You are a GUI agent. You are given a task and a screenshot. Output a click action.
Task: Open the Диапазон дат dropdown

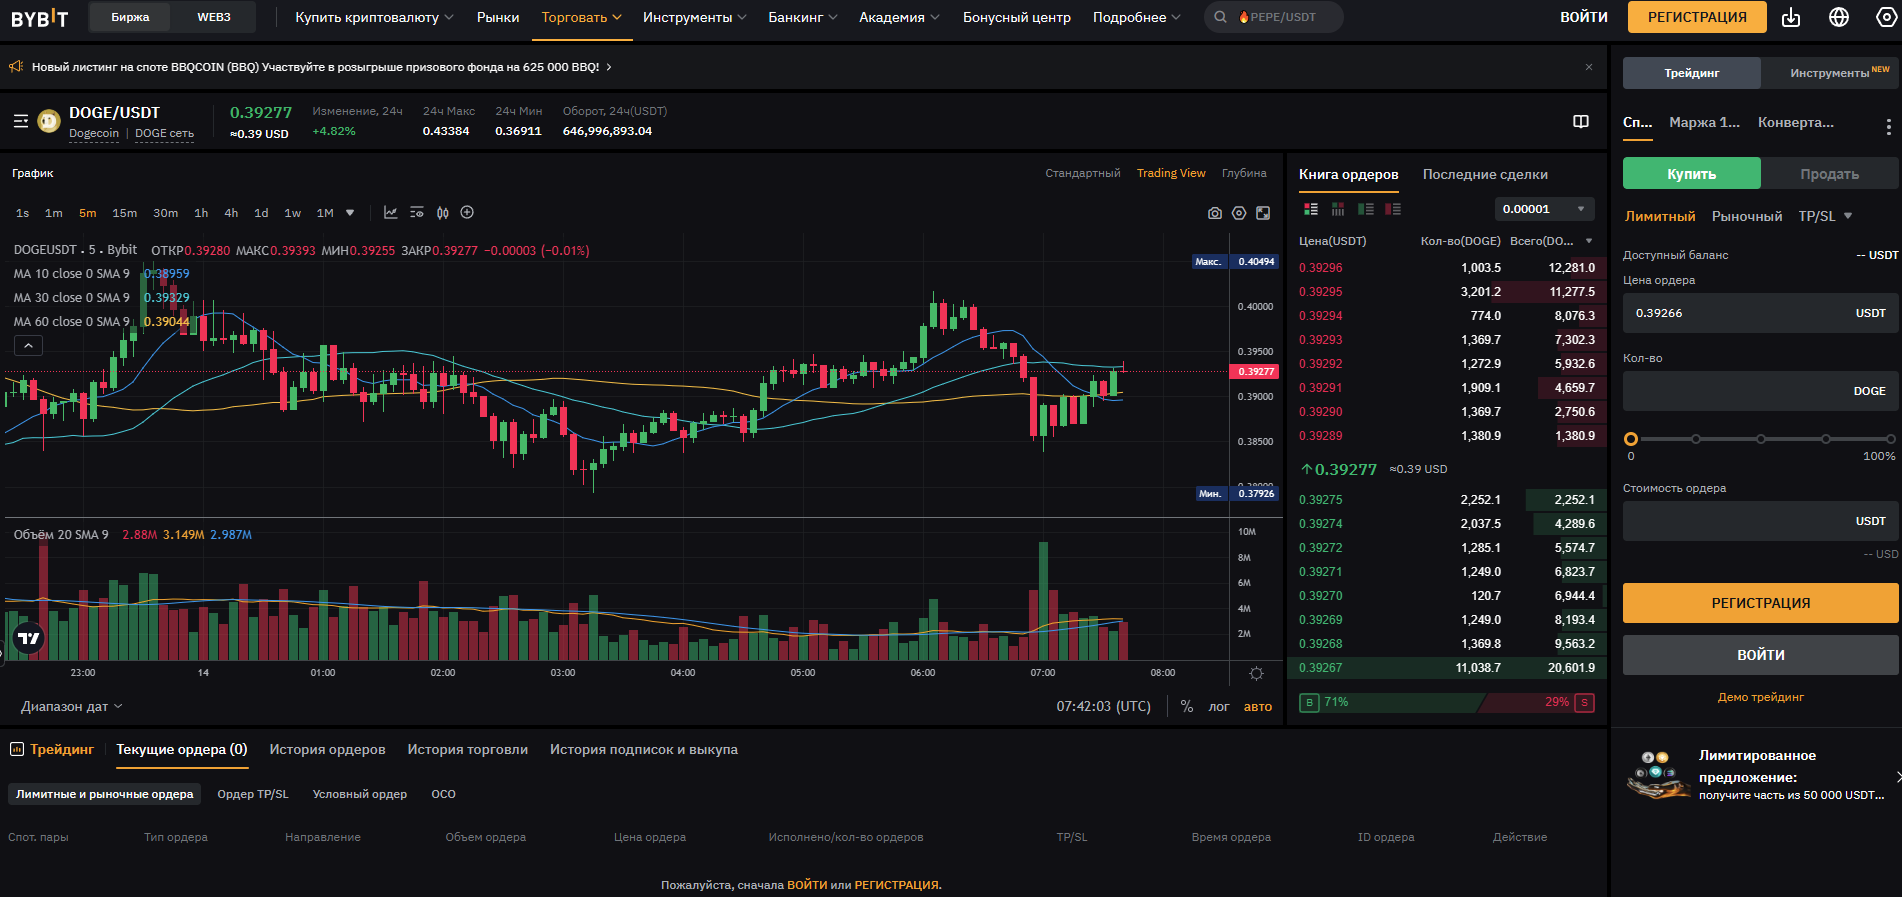[71, 706]
